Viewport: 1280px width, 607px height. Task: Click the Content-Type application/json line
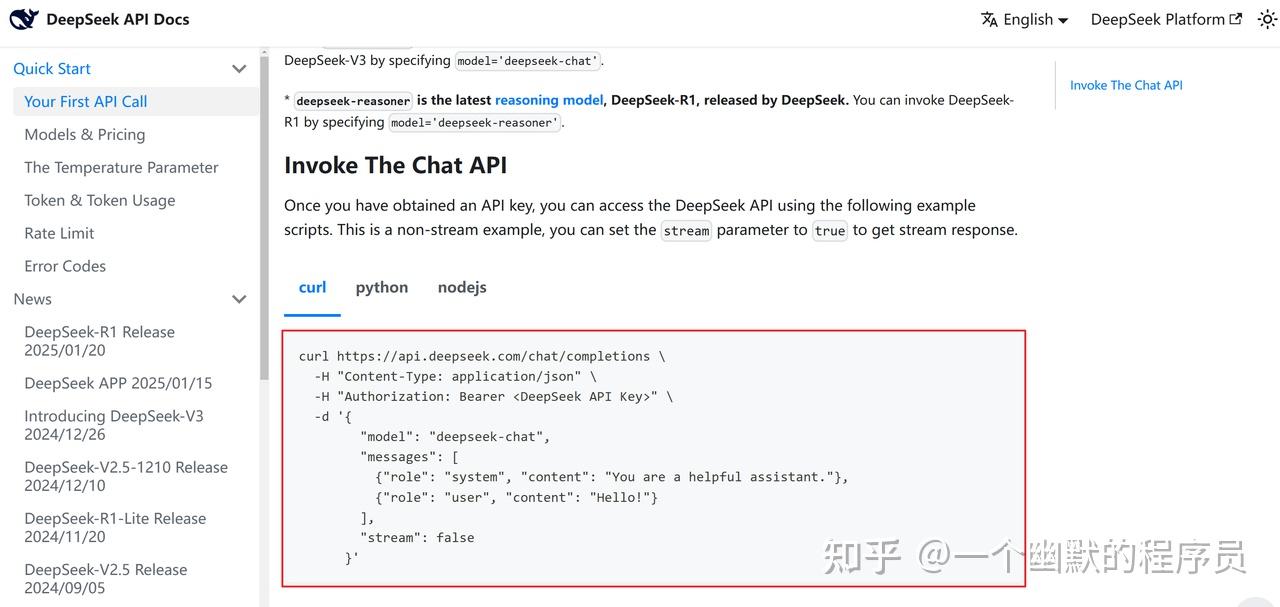(455, 376)
